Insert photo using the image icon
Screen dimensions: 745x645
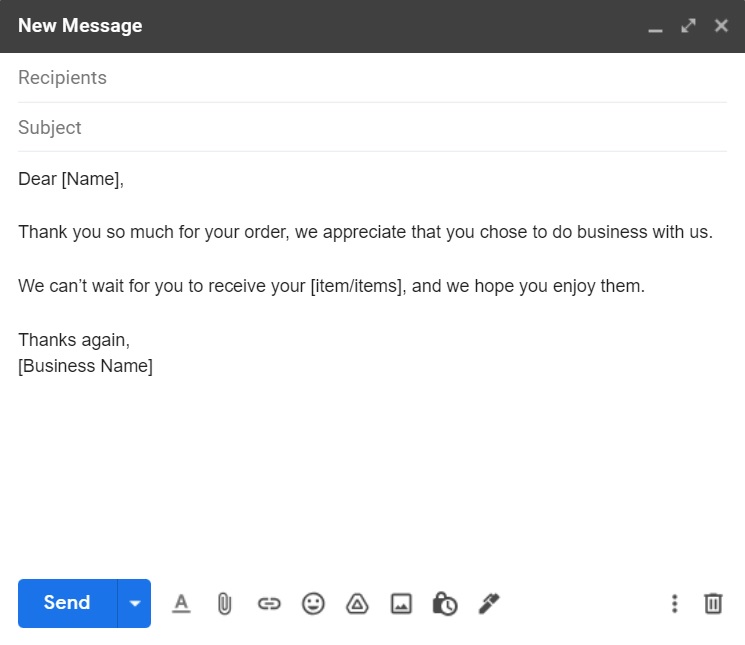pyautogui.click(x=401, y=603)
